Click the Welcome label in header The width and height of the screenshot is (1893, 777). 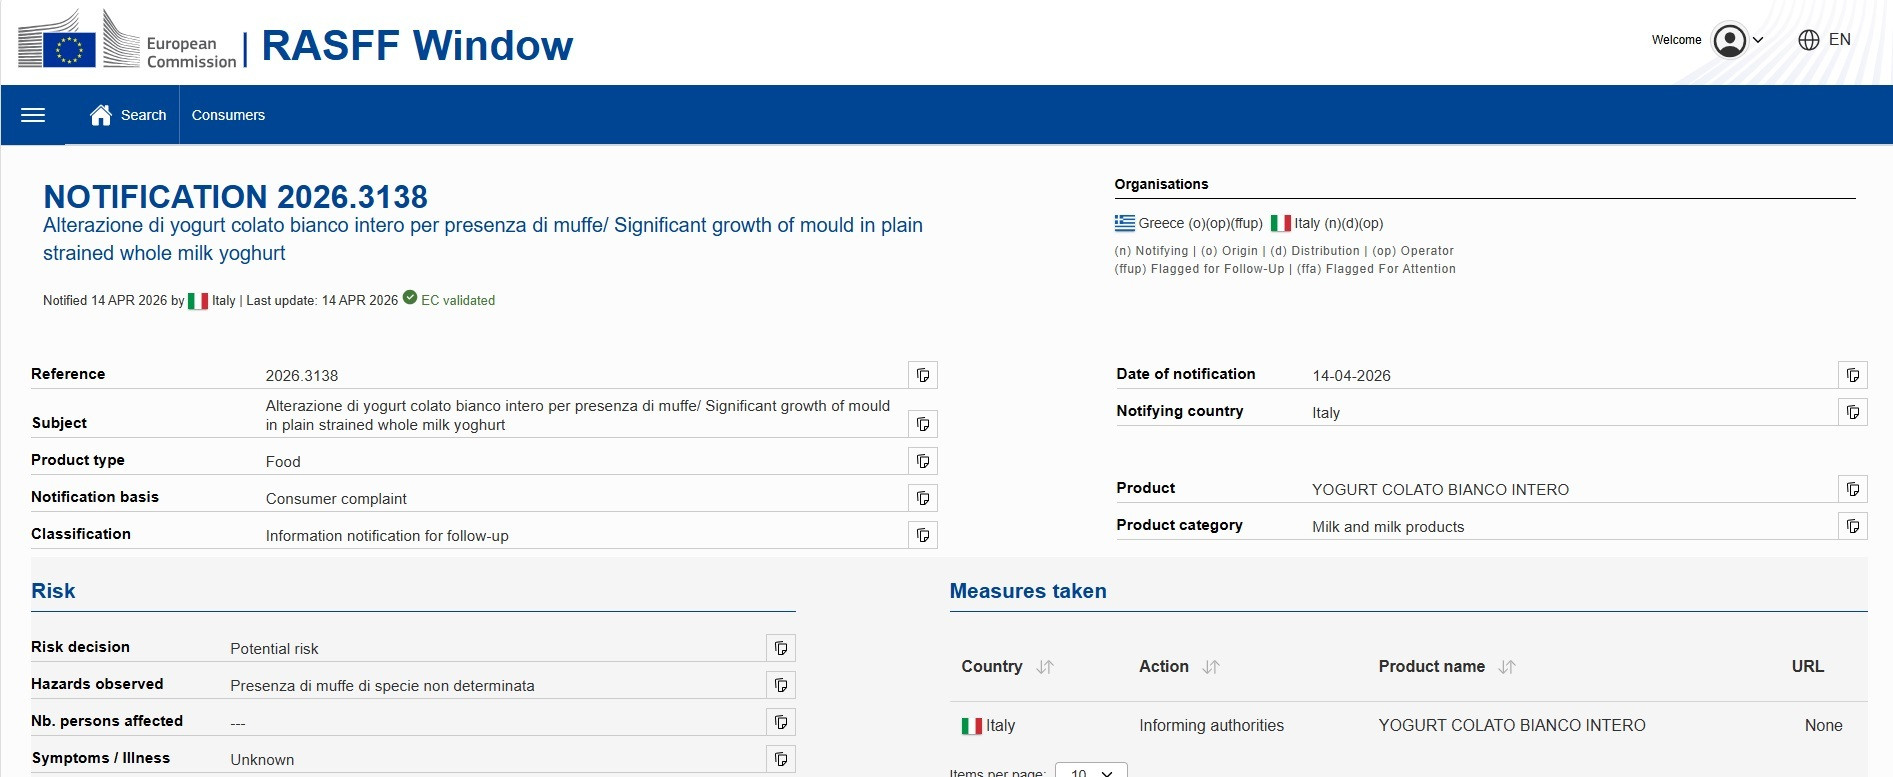tap(1676, 40)
